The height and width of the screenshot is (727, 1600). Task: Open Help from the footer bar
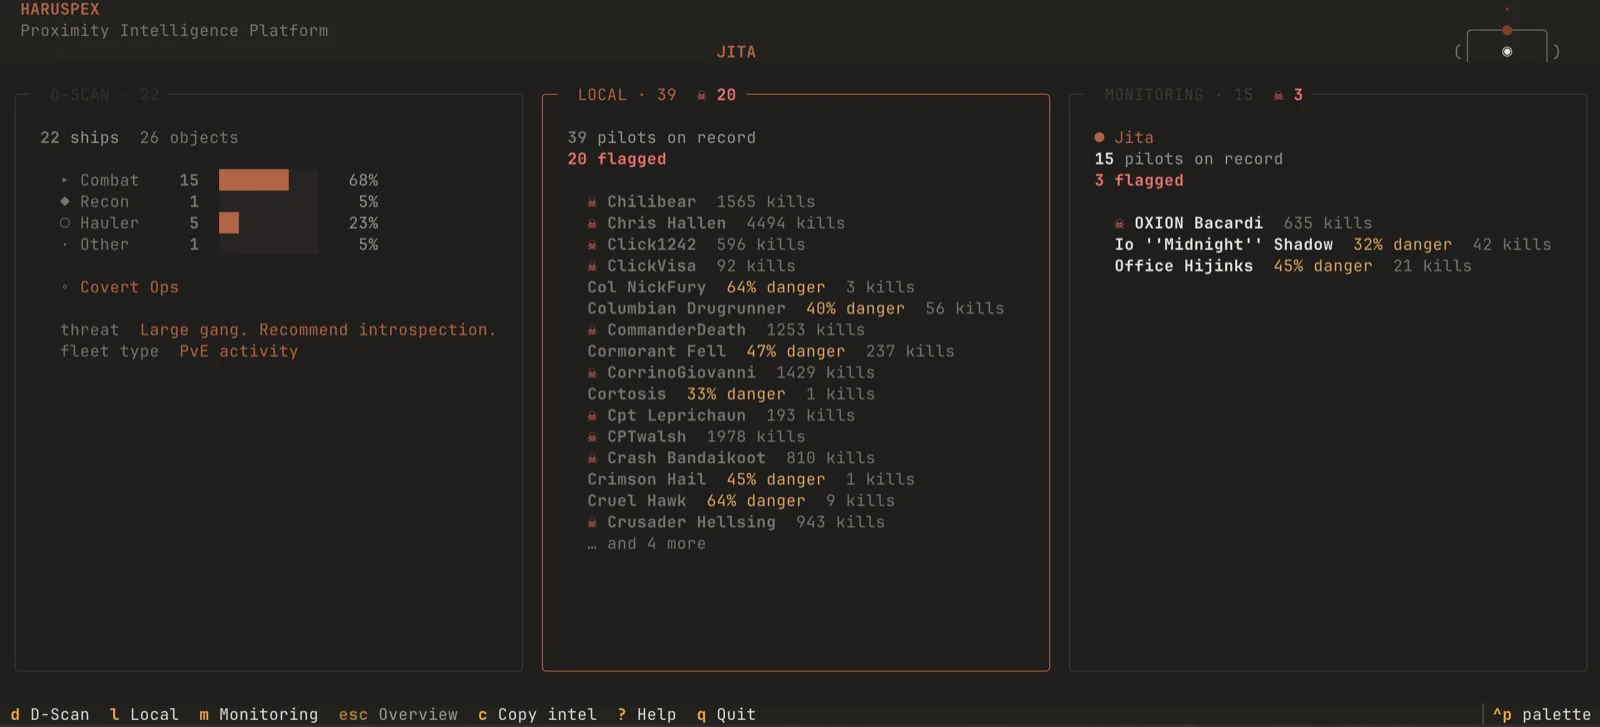pyautogui.click(x=647, y=714)
